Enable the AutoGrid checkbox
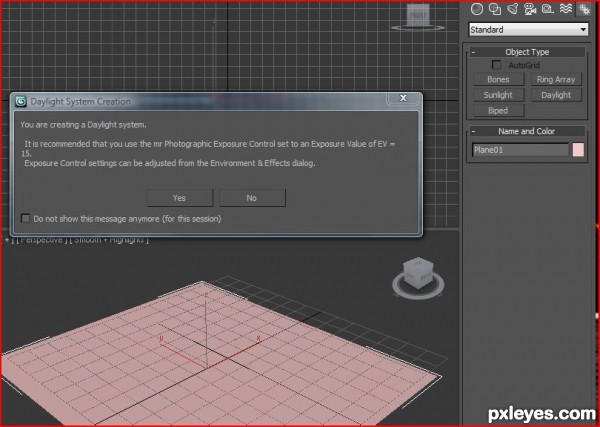Screen dimensions: 600x427 [496, 65]
